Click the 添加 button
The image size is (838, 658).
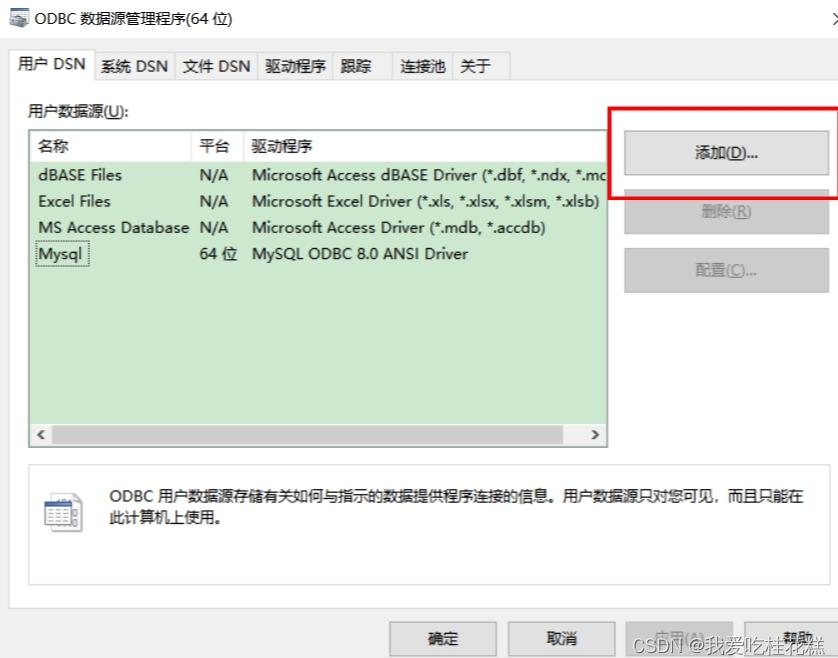coord(726,152)
